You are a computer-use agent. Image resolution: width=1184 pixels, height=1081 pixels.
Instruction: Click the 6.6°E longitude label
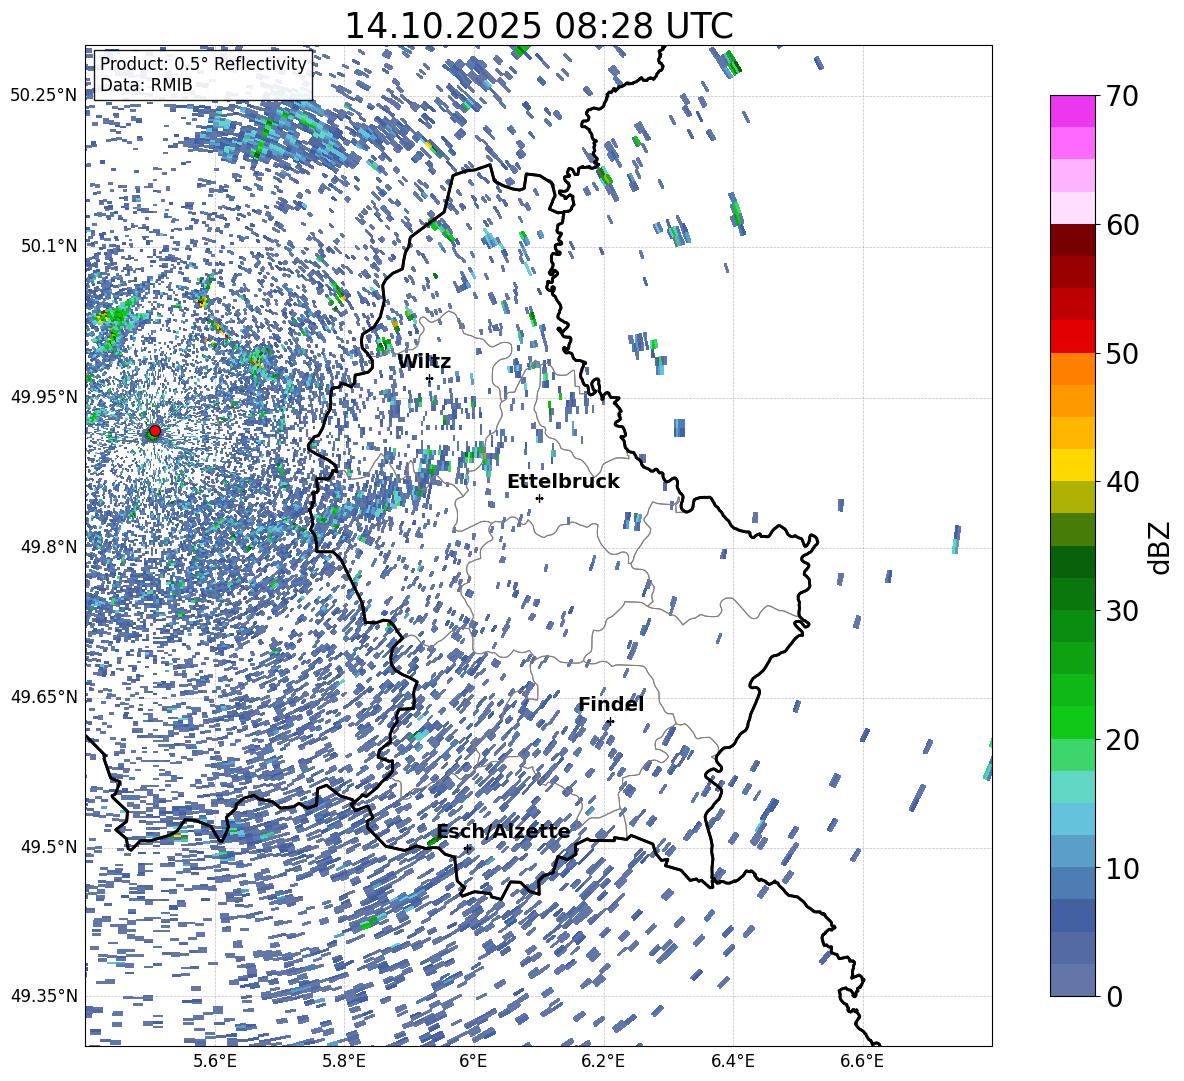862,1061
